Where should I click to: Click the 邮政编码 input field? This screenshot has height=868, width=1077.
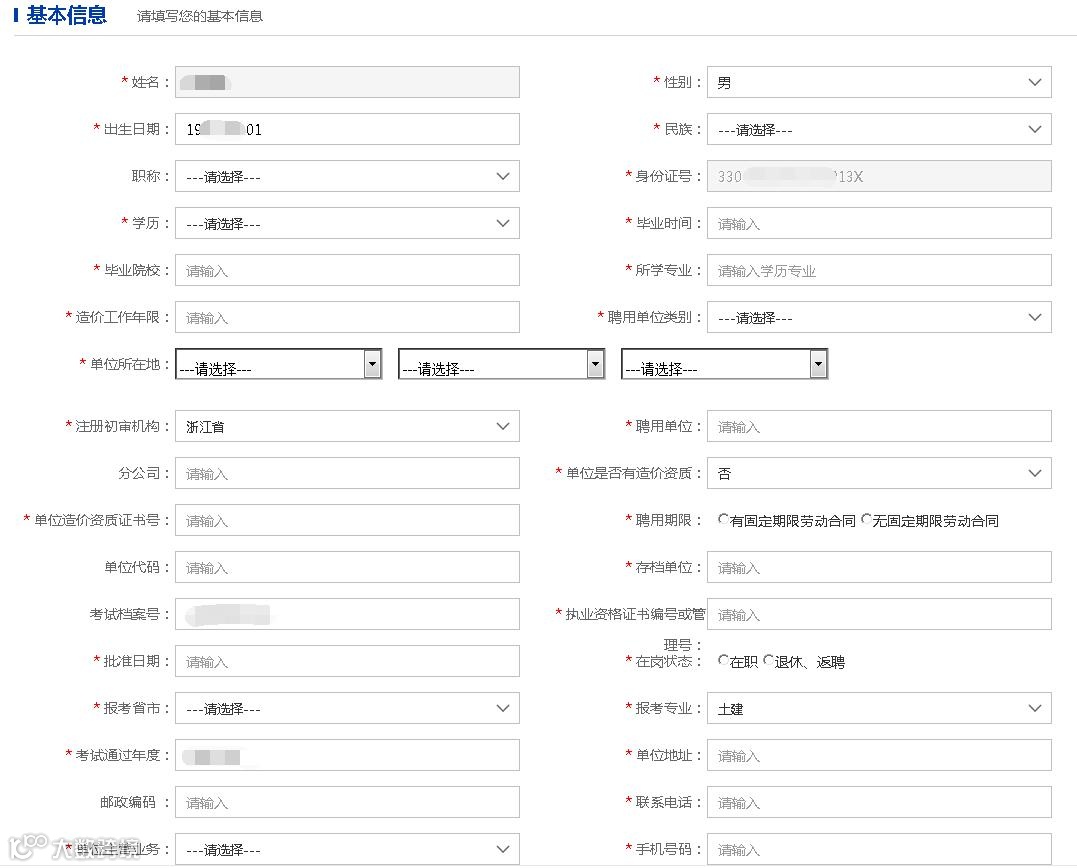point(347,802)
